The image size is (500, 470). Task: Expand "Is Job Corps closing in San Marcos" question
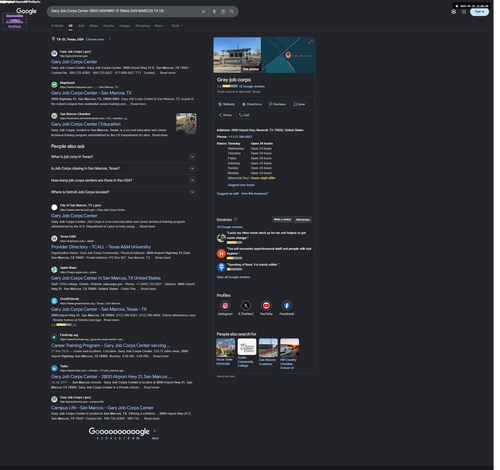[x=123, y=168]
